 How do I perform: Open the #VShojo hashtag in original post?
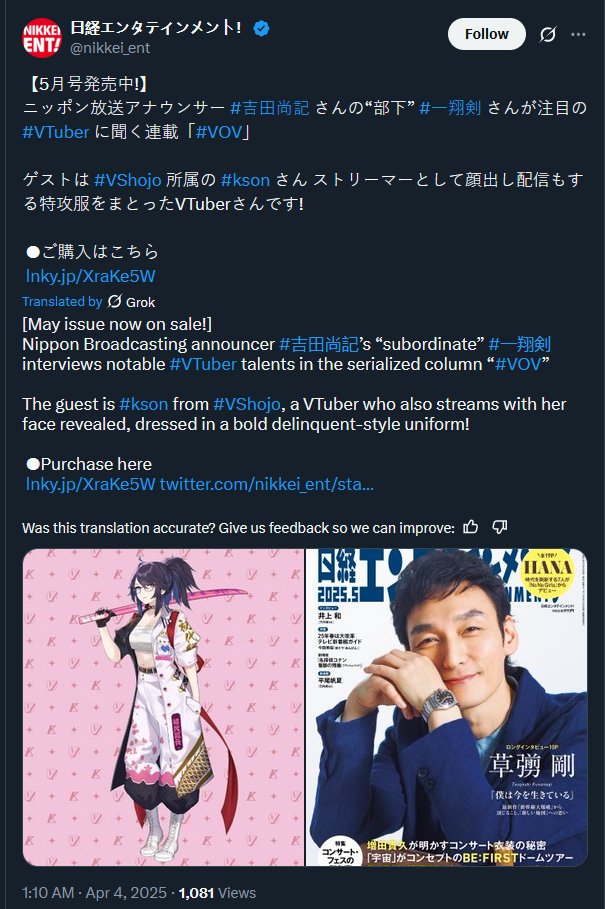click(127, 180)
